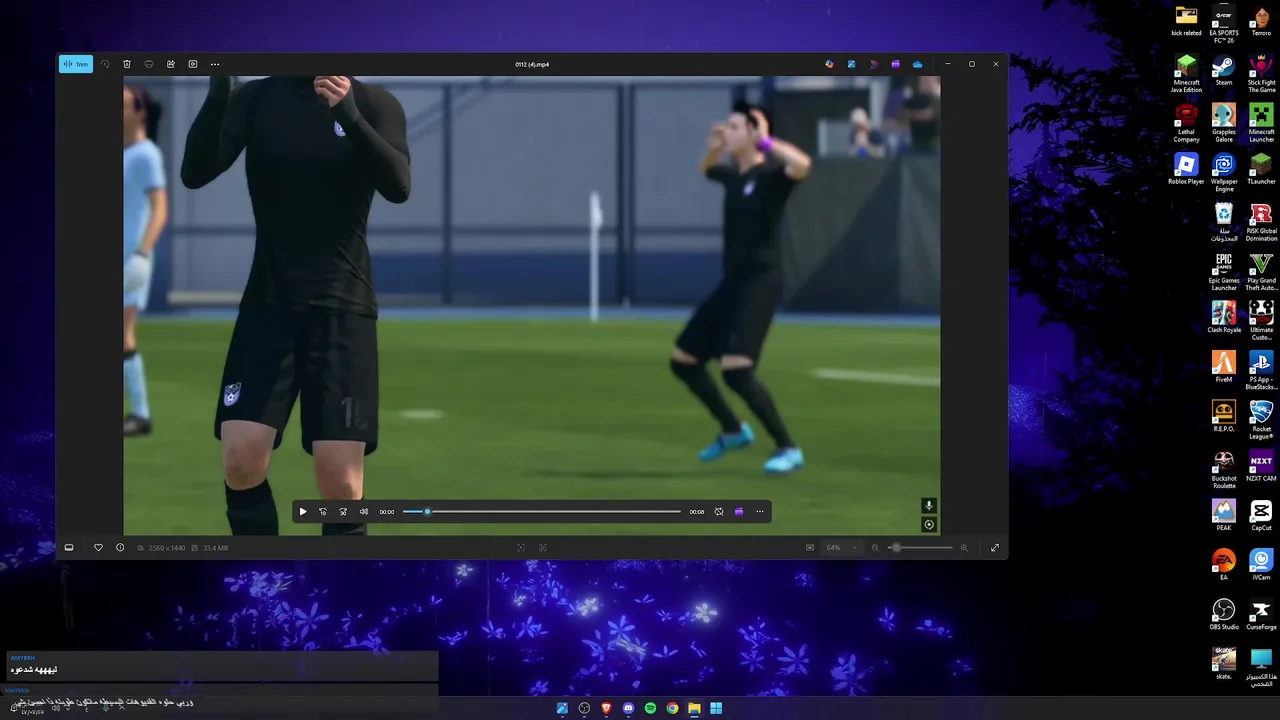Viewport: 1280px width, 720px height.
Task: Click the file size text 33.4 MB
Action: 215,548
